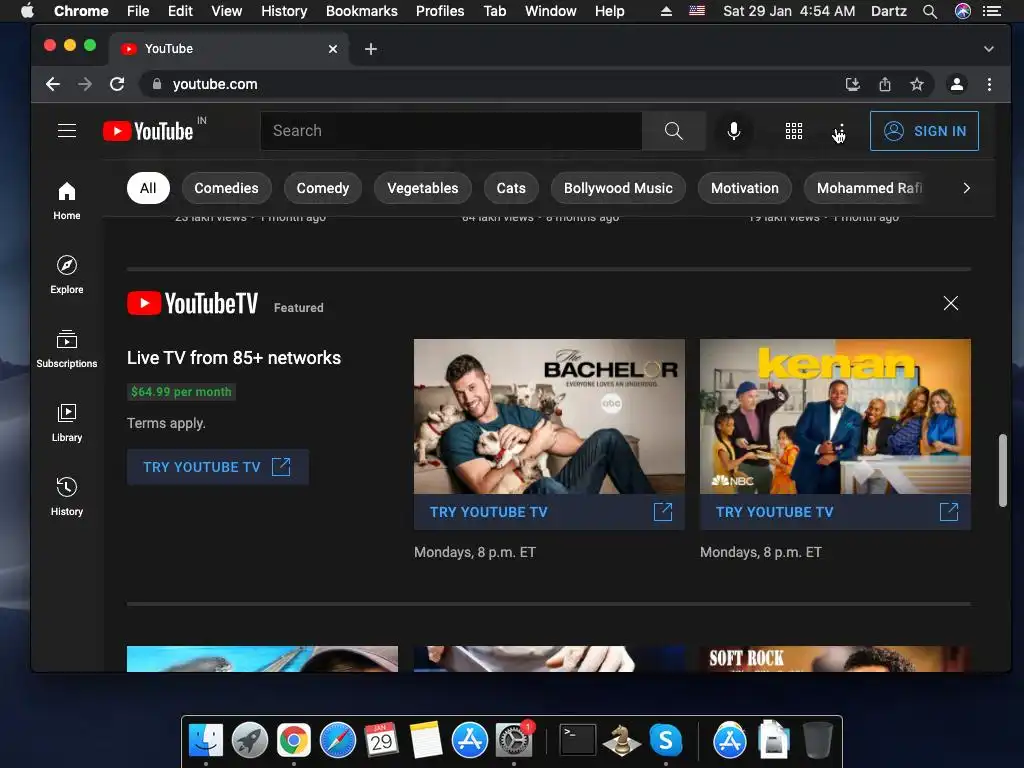Screen dimensions: 1024x768
Task: Open History in sidebar
Action: (67, 497)
